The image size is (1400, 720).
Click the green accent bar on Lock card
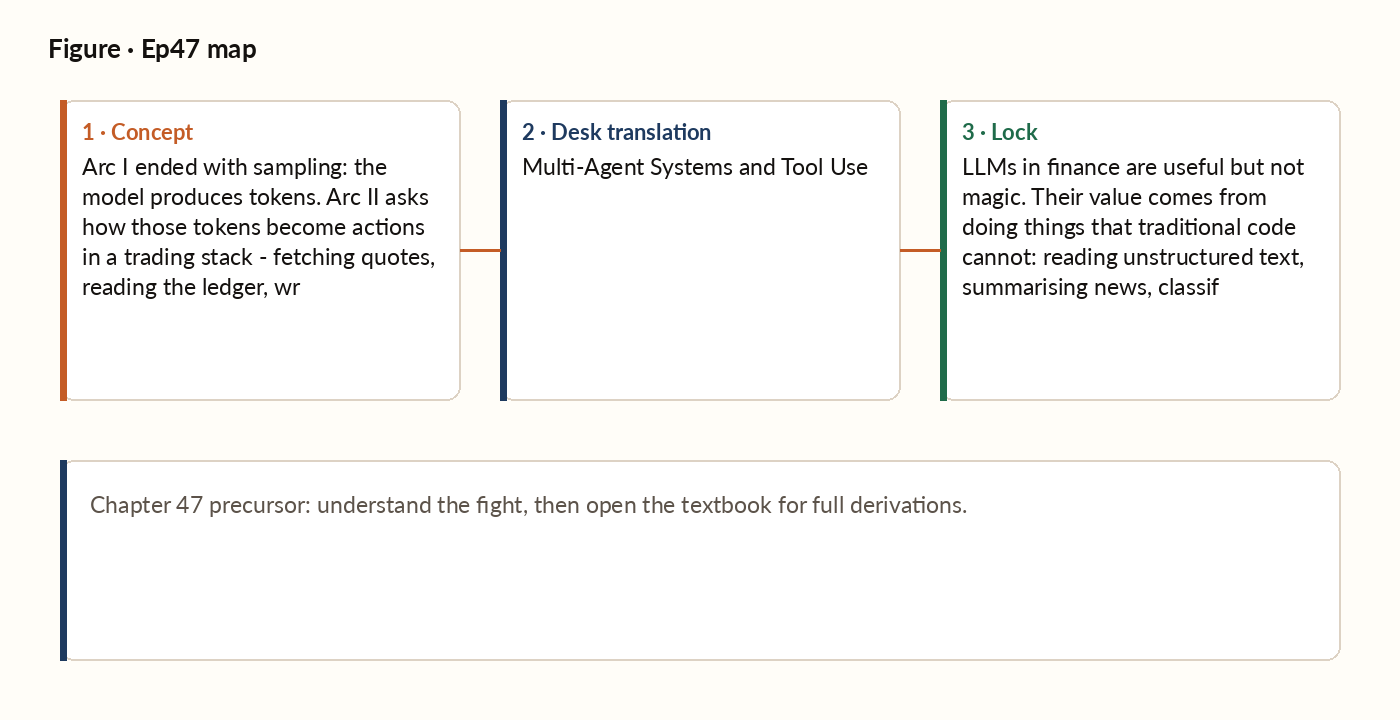coord(943,250)
